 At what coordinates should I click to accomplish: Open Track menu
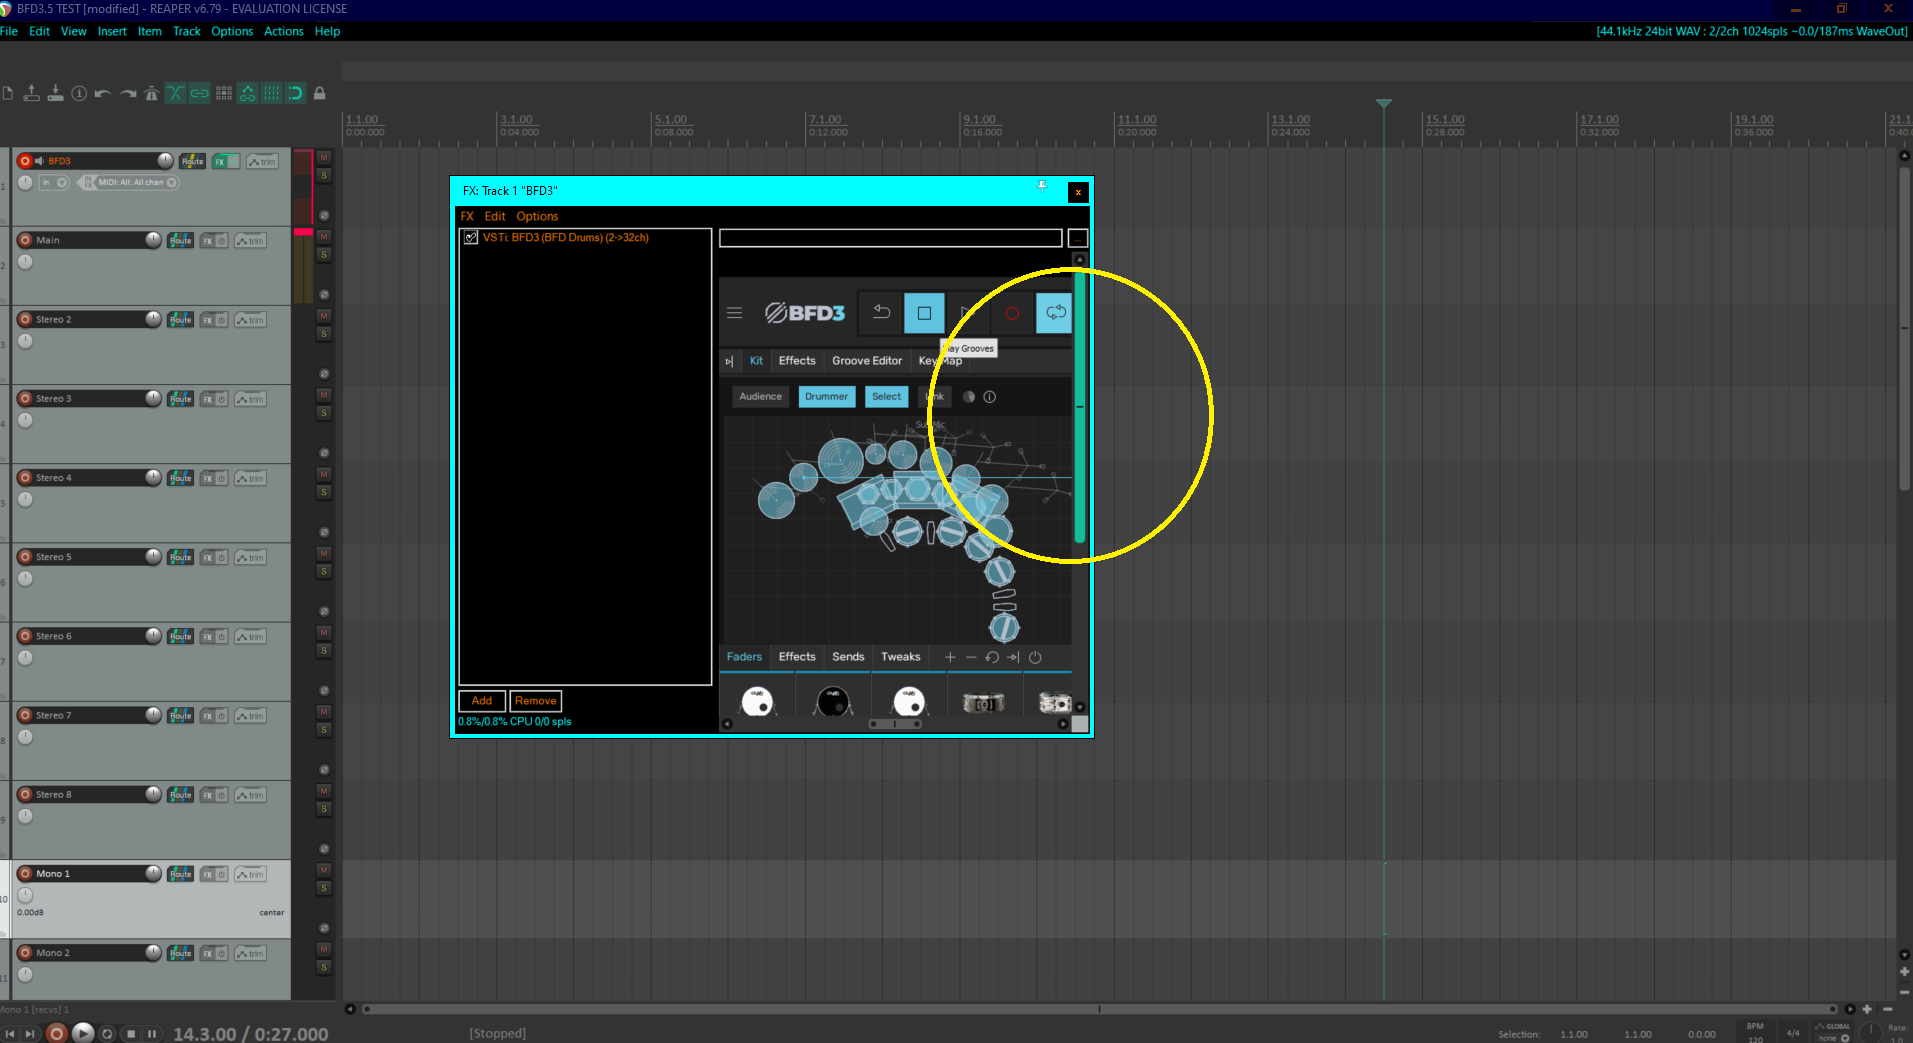187,31
